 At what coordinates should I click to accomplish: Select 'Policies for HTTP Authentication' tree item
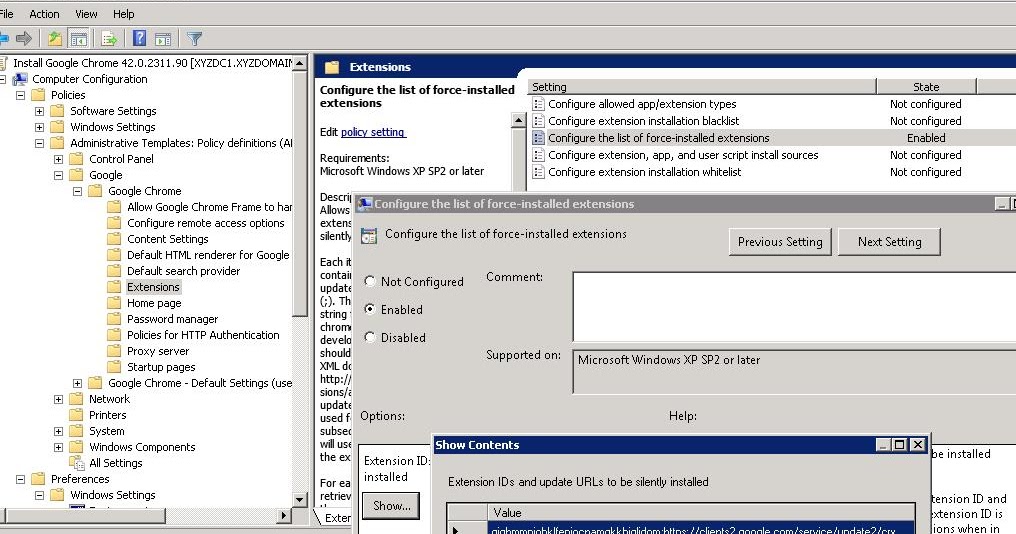203,335
